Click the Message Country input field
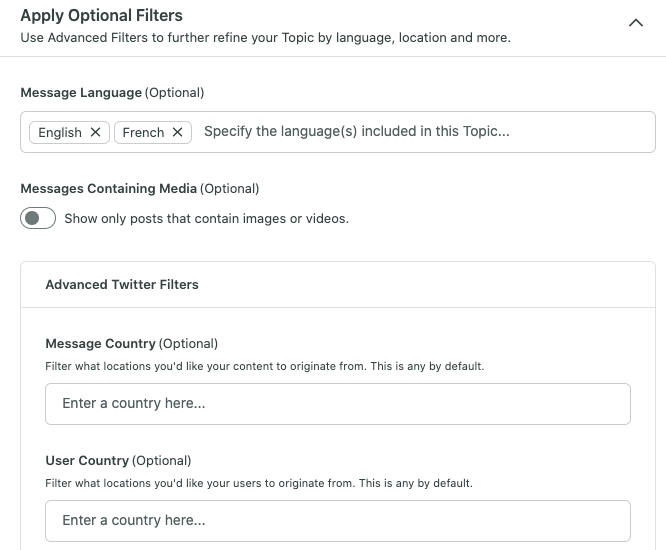 click(338, 403)
